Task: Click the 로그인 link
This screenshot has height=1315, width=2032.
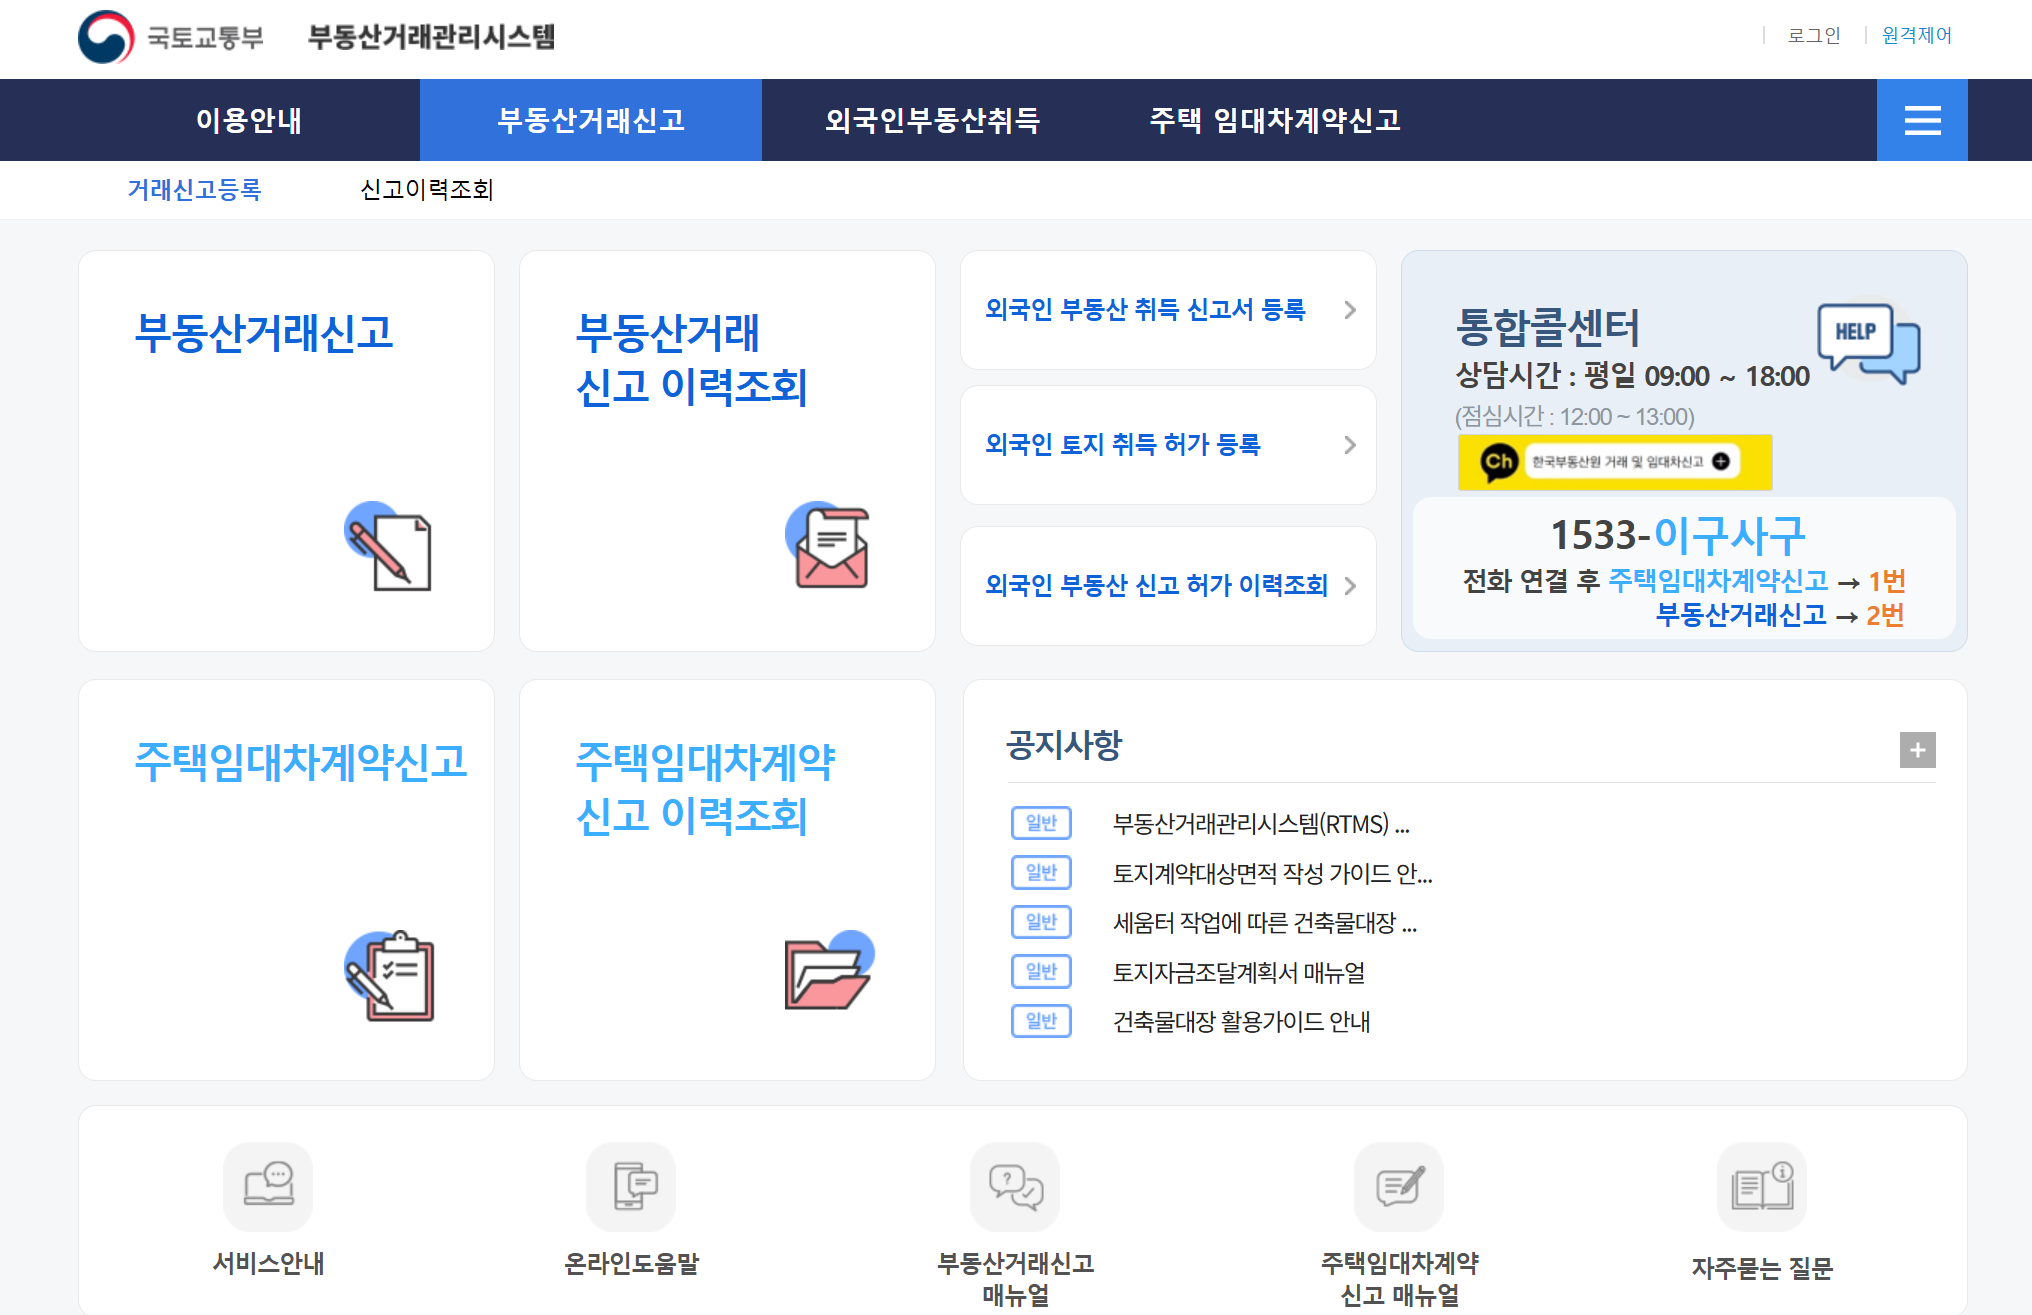Action: point(1813,36)
